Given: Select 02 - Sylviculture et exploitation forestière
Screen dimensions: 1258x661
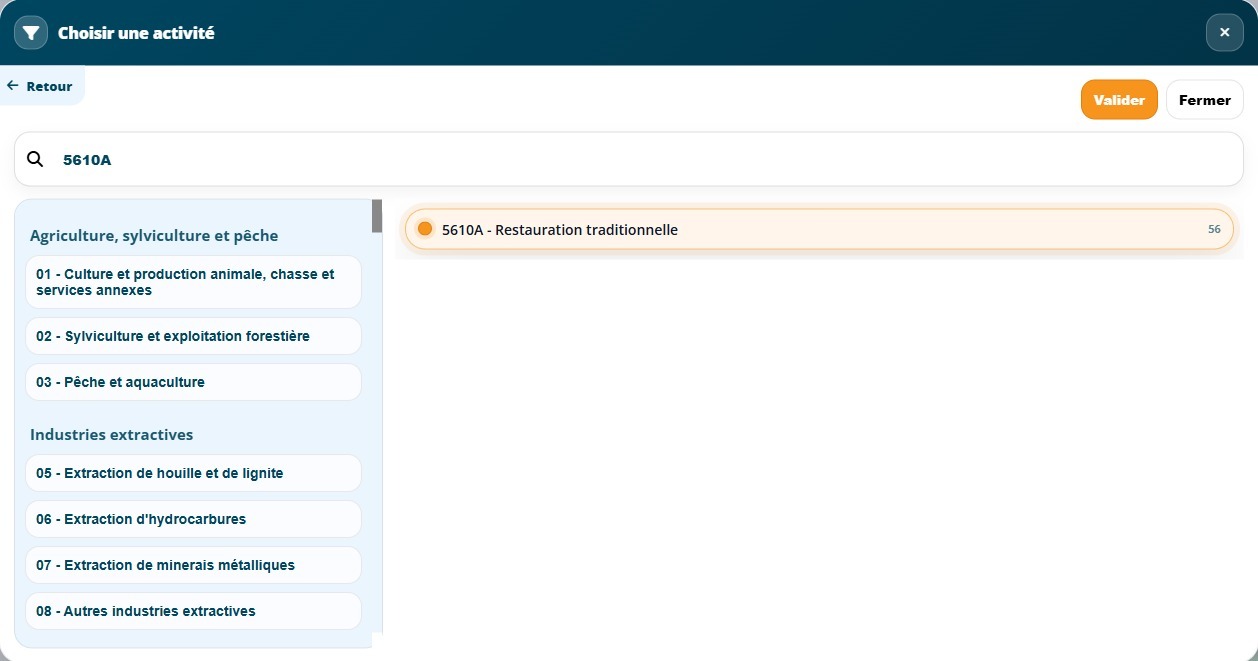Looking at the screenshot, I should [193, 336].
